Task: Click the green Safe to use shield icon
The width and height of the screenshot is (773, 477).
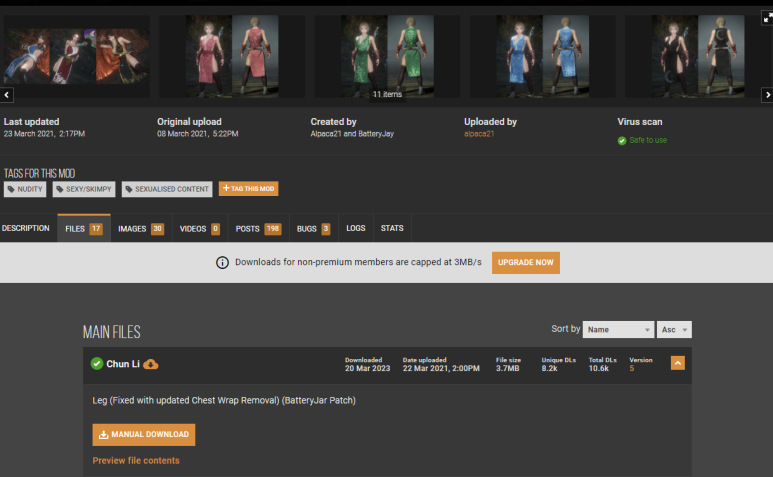Action: [622, 140]
